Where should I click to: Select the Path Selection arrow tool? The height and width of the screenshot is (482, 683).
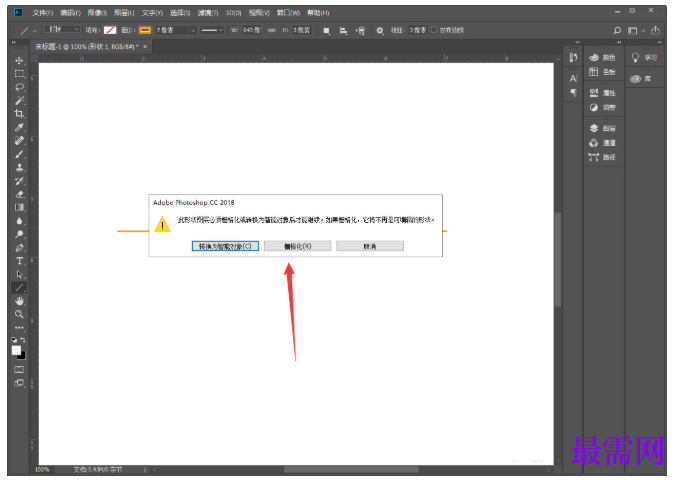(x=19, y=274)
